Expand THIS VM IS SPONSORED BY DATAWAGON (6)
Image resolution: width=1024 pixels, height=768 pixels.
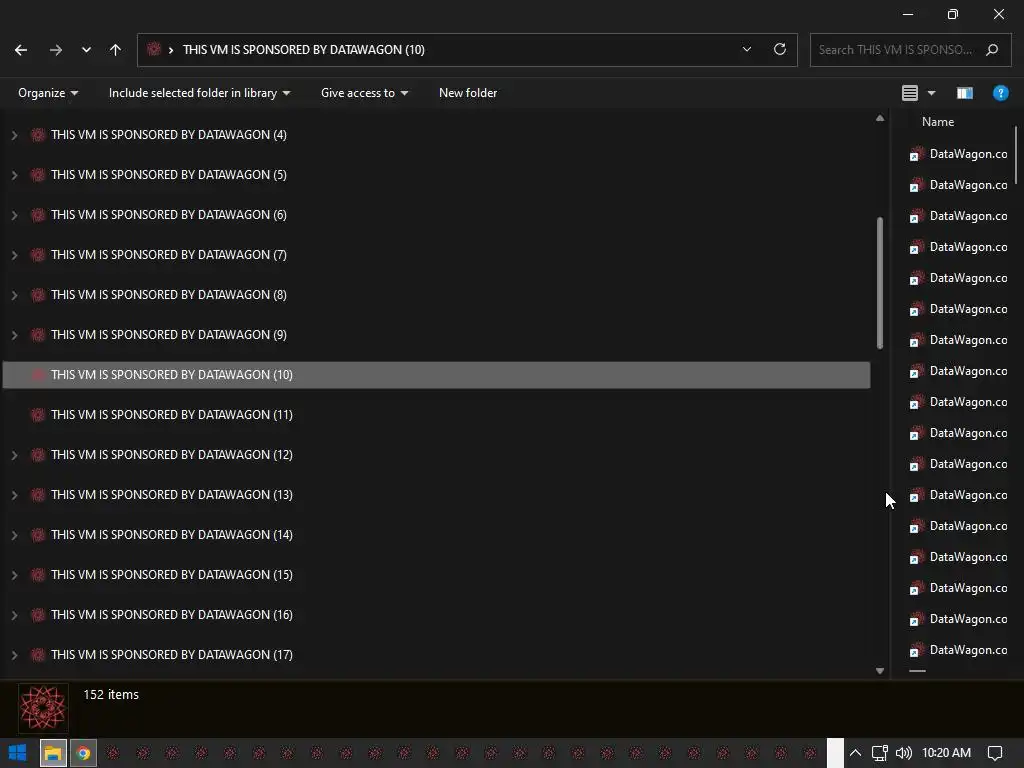14,215
